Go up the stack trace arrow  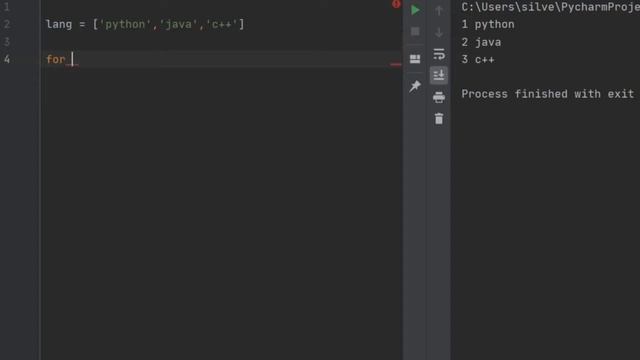click(x=439, y=10)
